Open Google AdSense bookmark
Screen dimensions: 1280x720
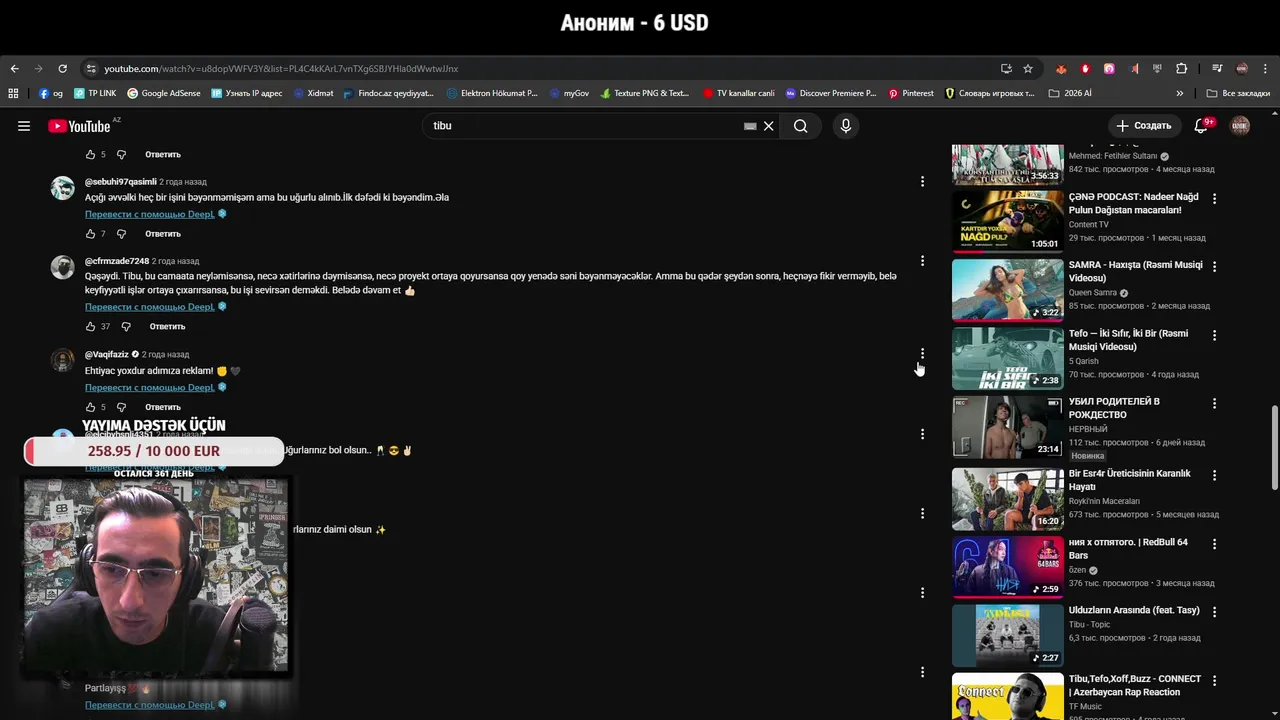tap(164, 93)
